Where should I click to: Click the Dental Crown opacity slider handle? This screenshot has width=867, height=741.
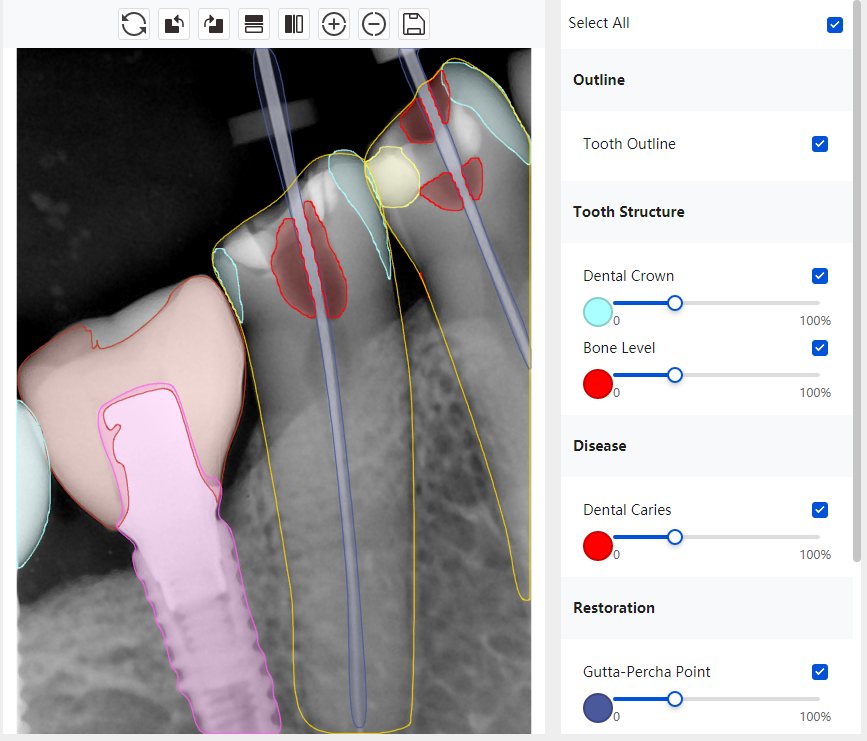click(675, 303)
